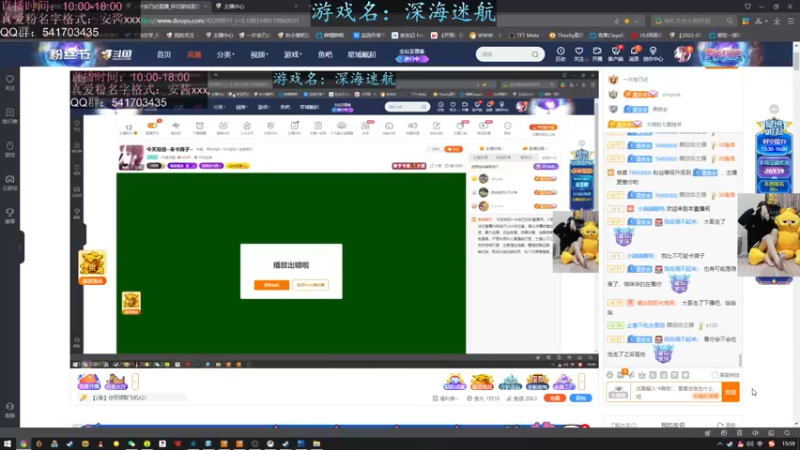Click the blue 背包 backpack button
The width and height of the screenshot is (800, 450).
[581, 398]
